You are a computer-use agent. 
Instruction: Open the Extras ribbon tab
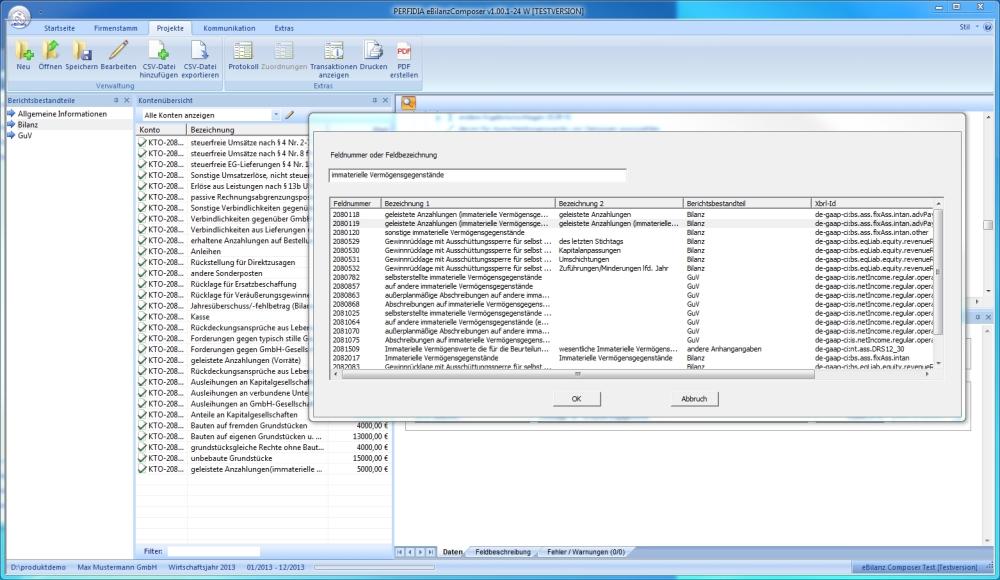284,28
